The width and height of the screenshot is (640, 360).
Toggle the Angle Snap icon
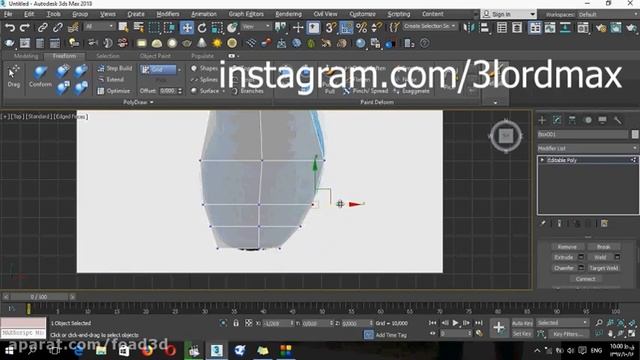pyautogui.click(x=346, y=28)
